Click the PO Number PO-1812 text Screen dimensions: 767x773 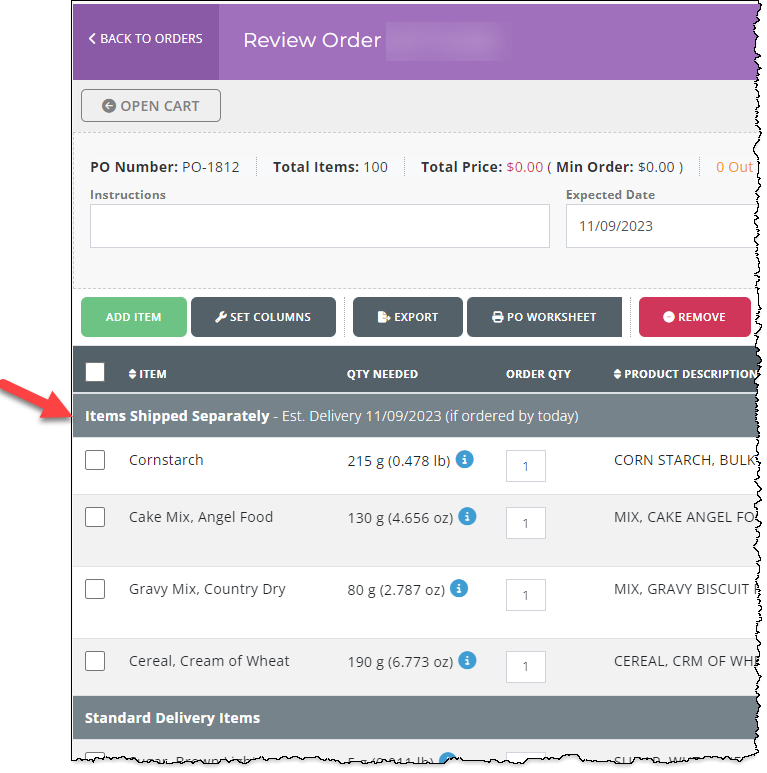pyautogui.click(x=165, y=167)
